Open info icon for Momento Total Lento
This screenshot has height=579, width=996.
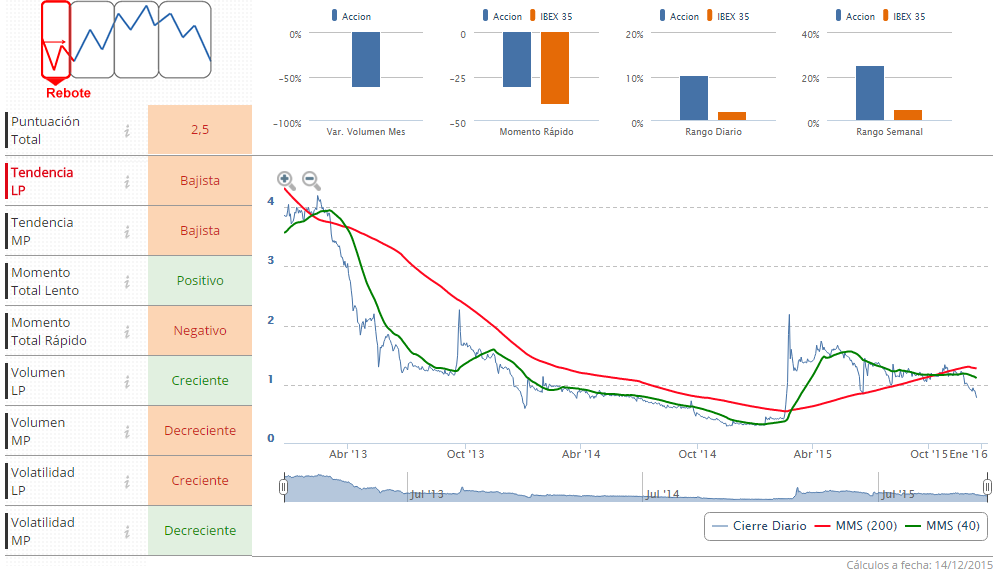click(127, 281)
